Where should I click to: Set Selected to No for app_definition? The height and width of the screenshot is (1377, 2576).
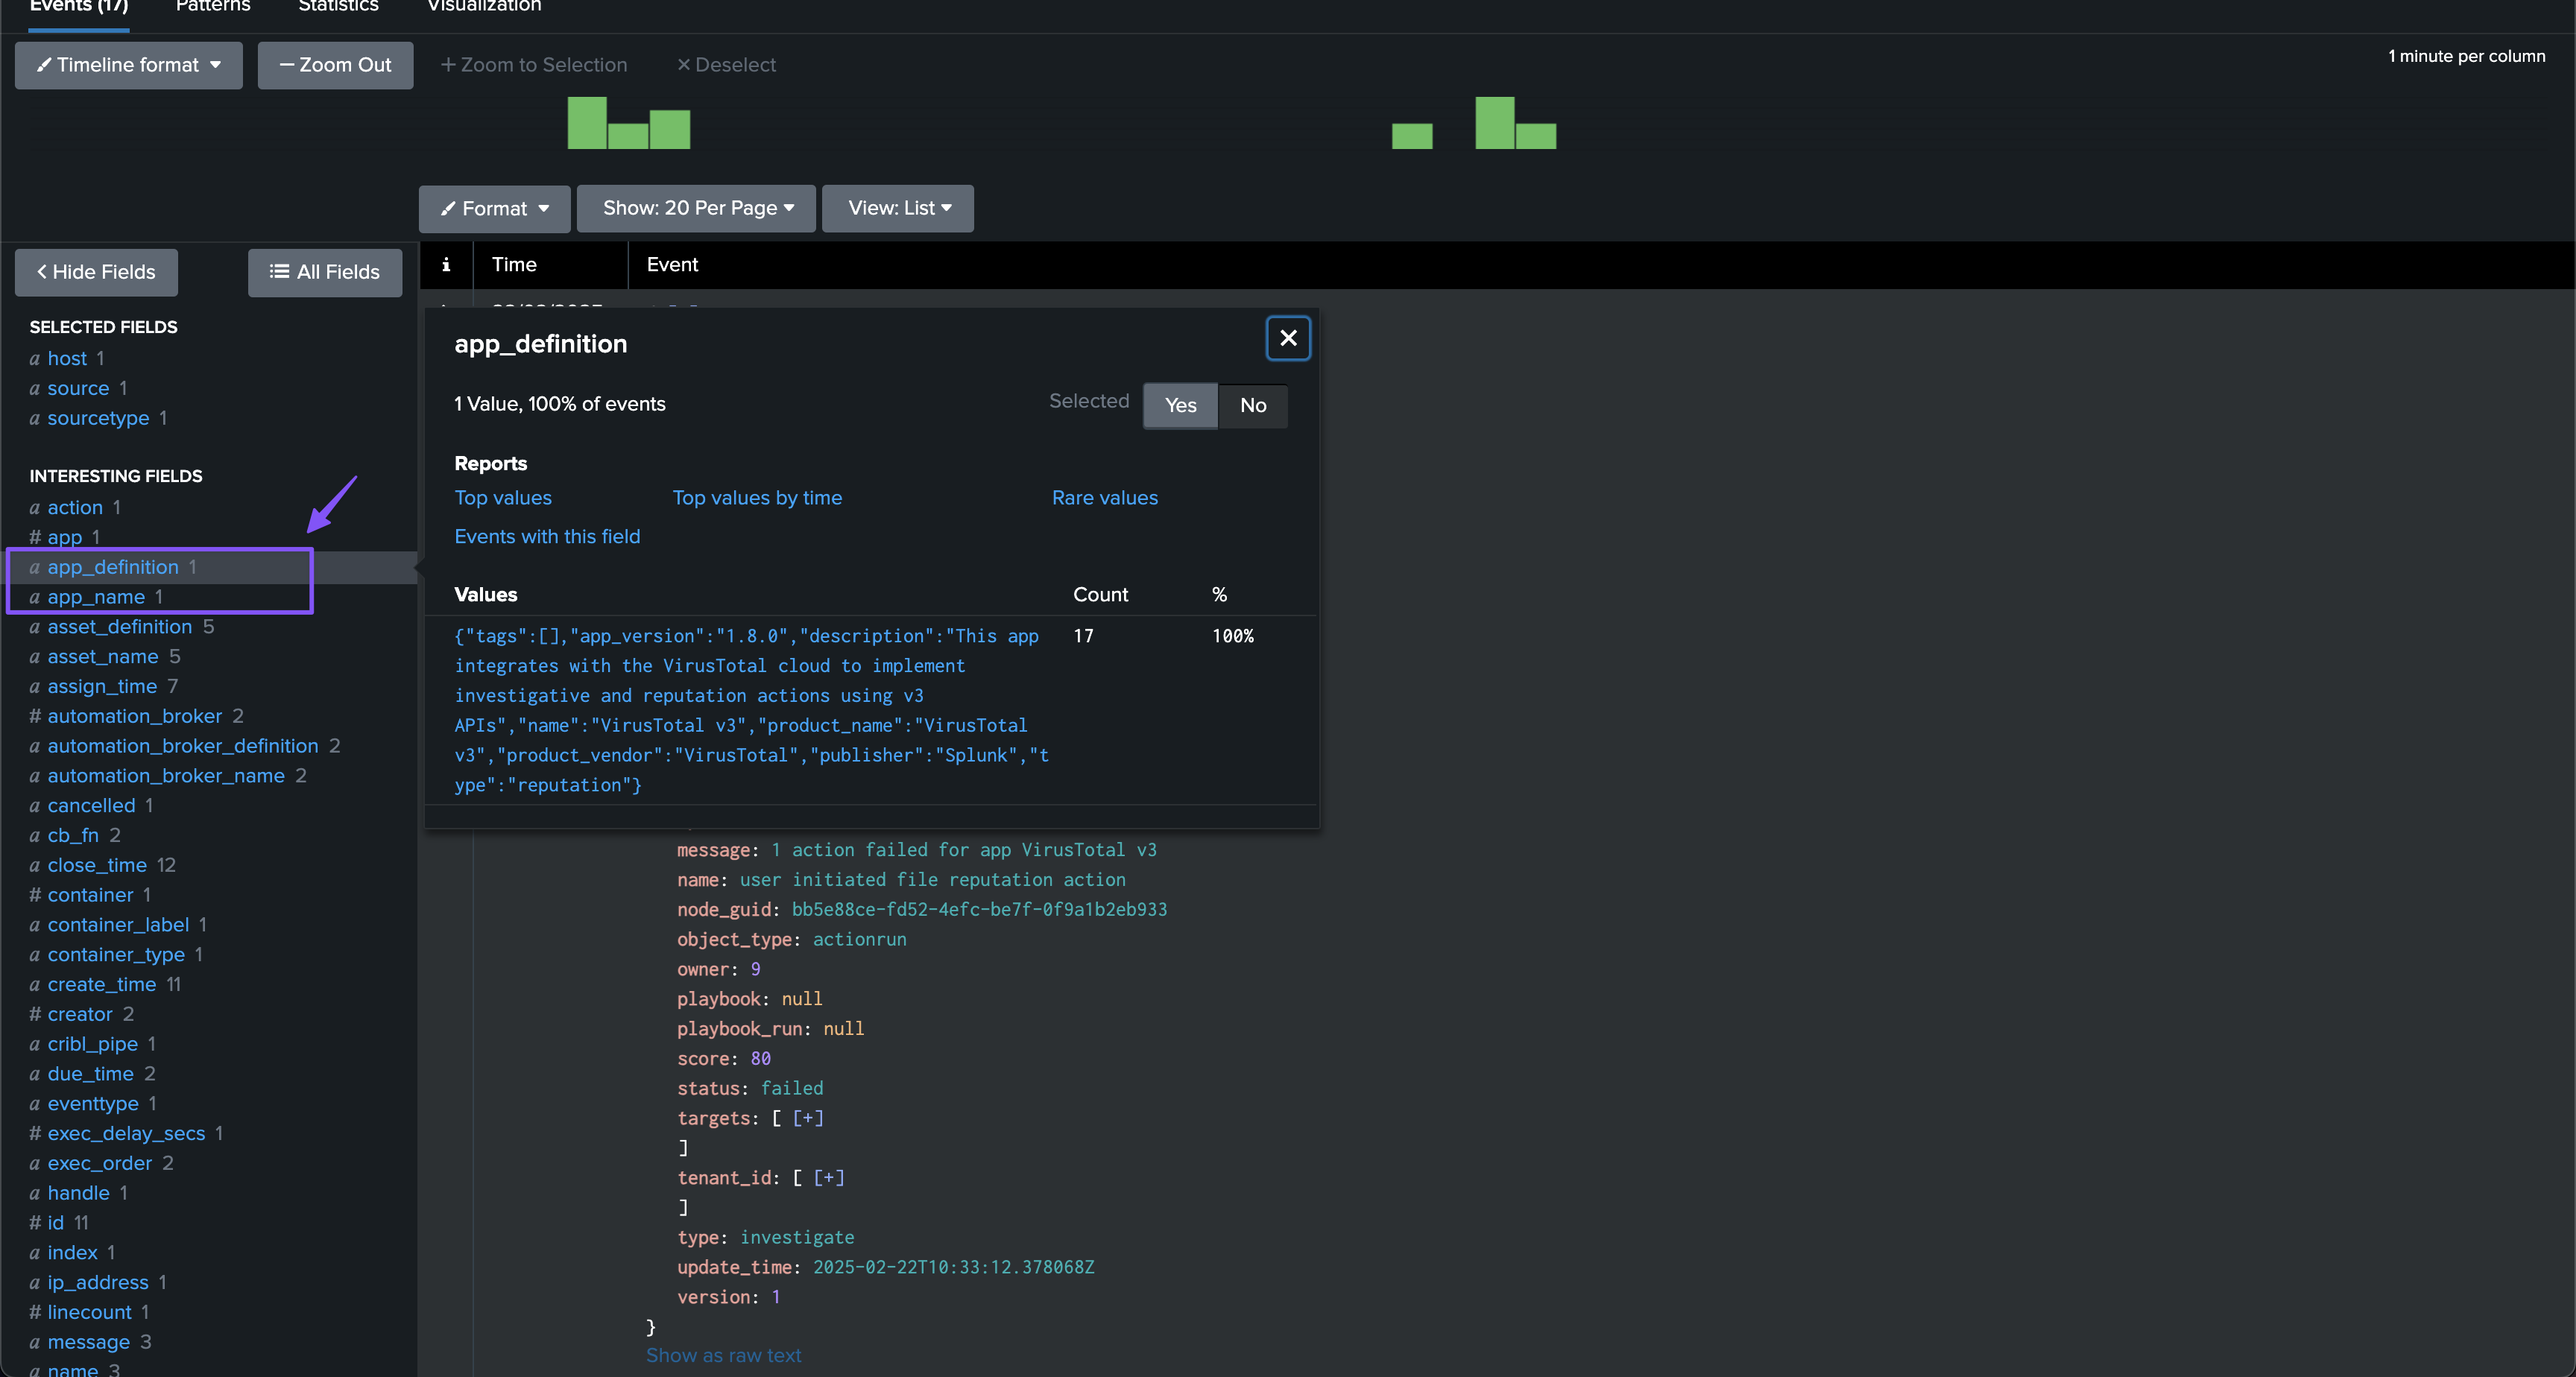(x=1253, y=405)
